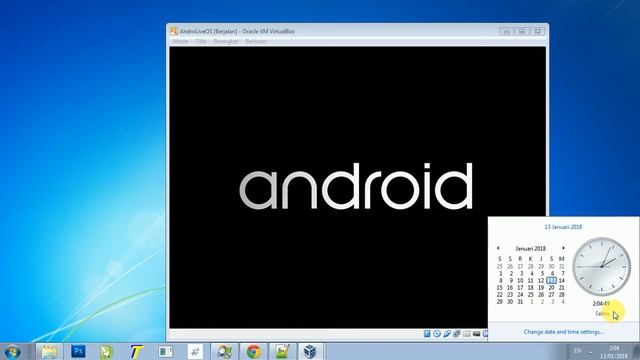Click the shared folders icon in VirtualBox status bar
The height and width of the screenshot is (360, 640).
(467, 333)
